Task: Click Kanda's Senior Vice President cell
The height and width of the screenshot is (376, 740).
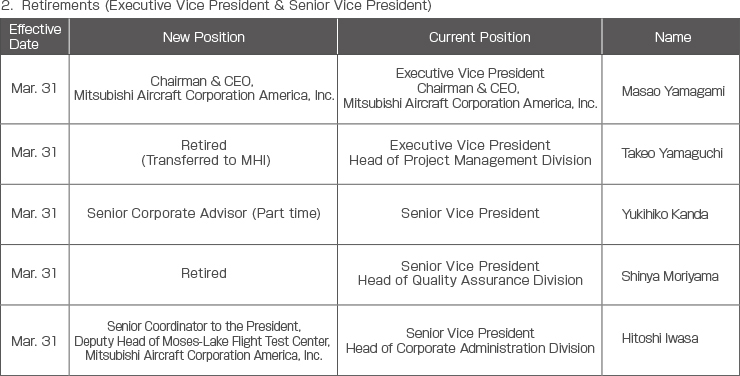Action: point(470,214)
